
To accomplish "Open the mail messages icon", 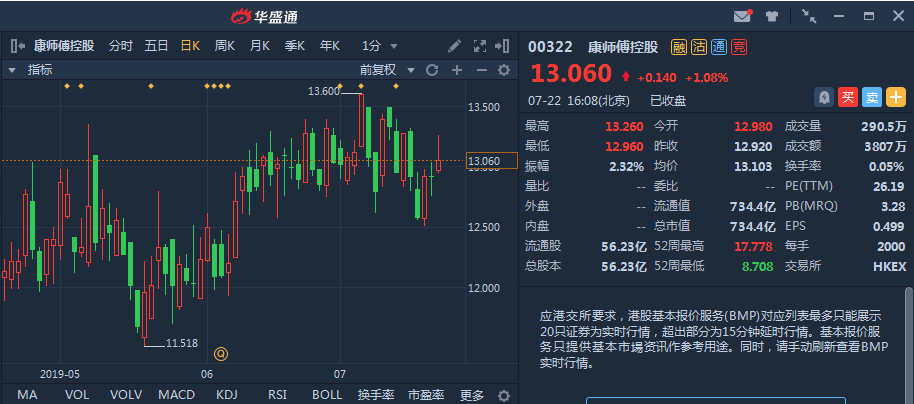I will 743,16.
